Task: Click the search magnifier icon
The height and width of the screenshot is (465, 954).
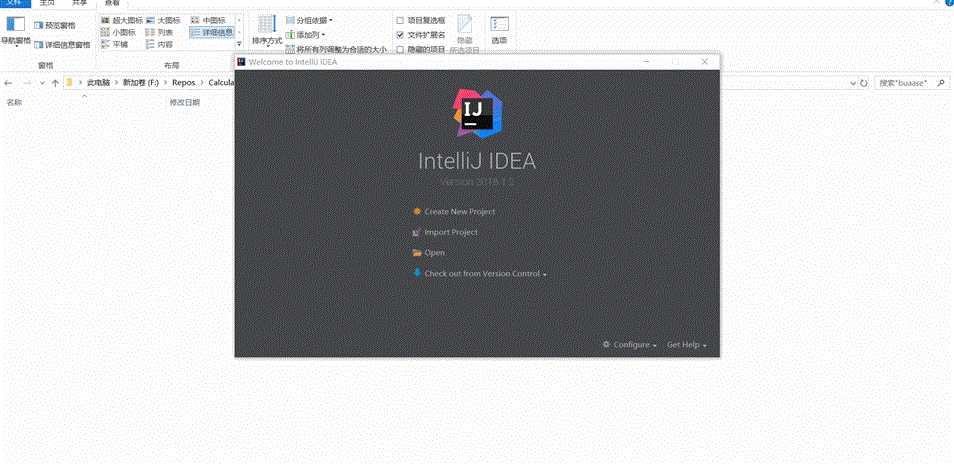Action: (942, 83)
